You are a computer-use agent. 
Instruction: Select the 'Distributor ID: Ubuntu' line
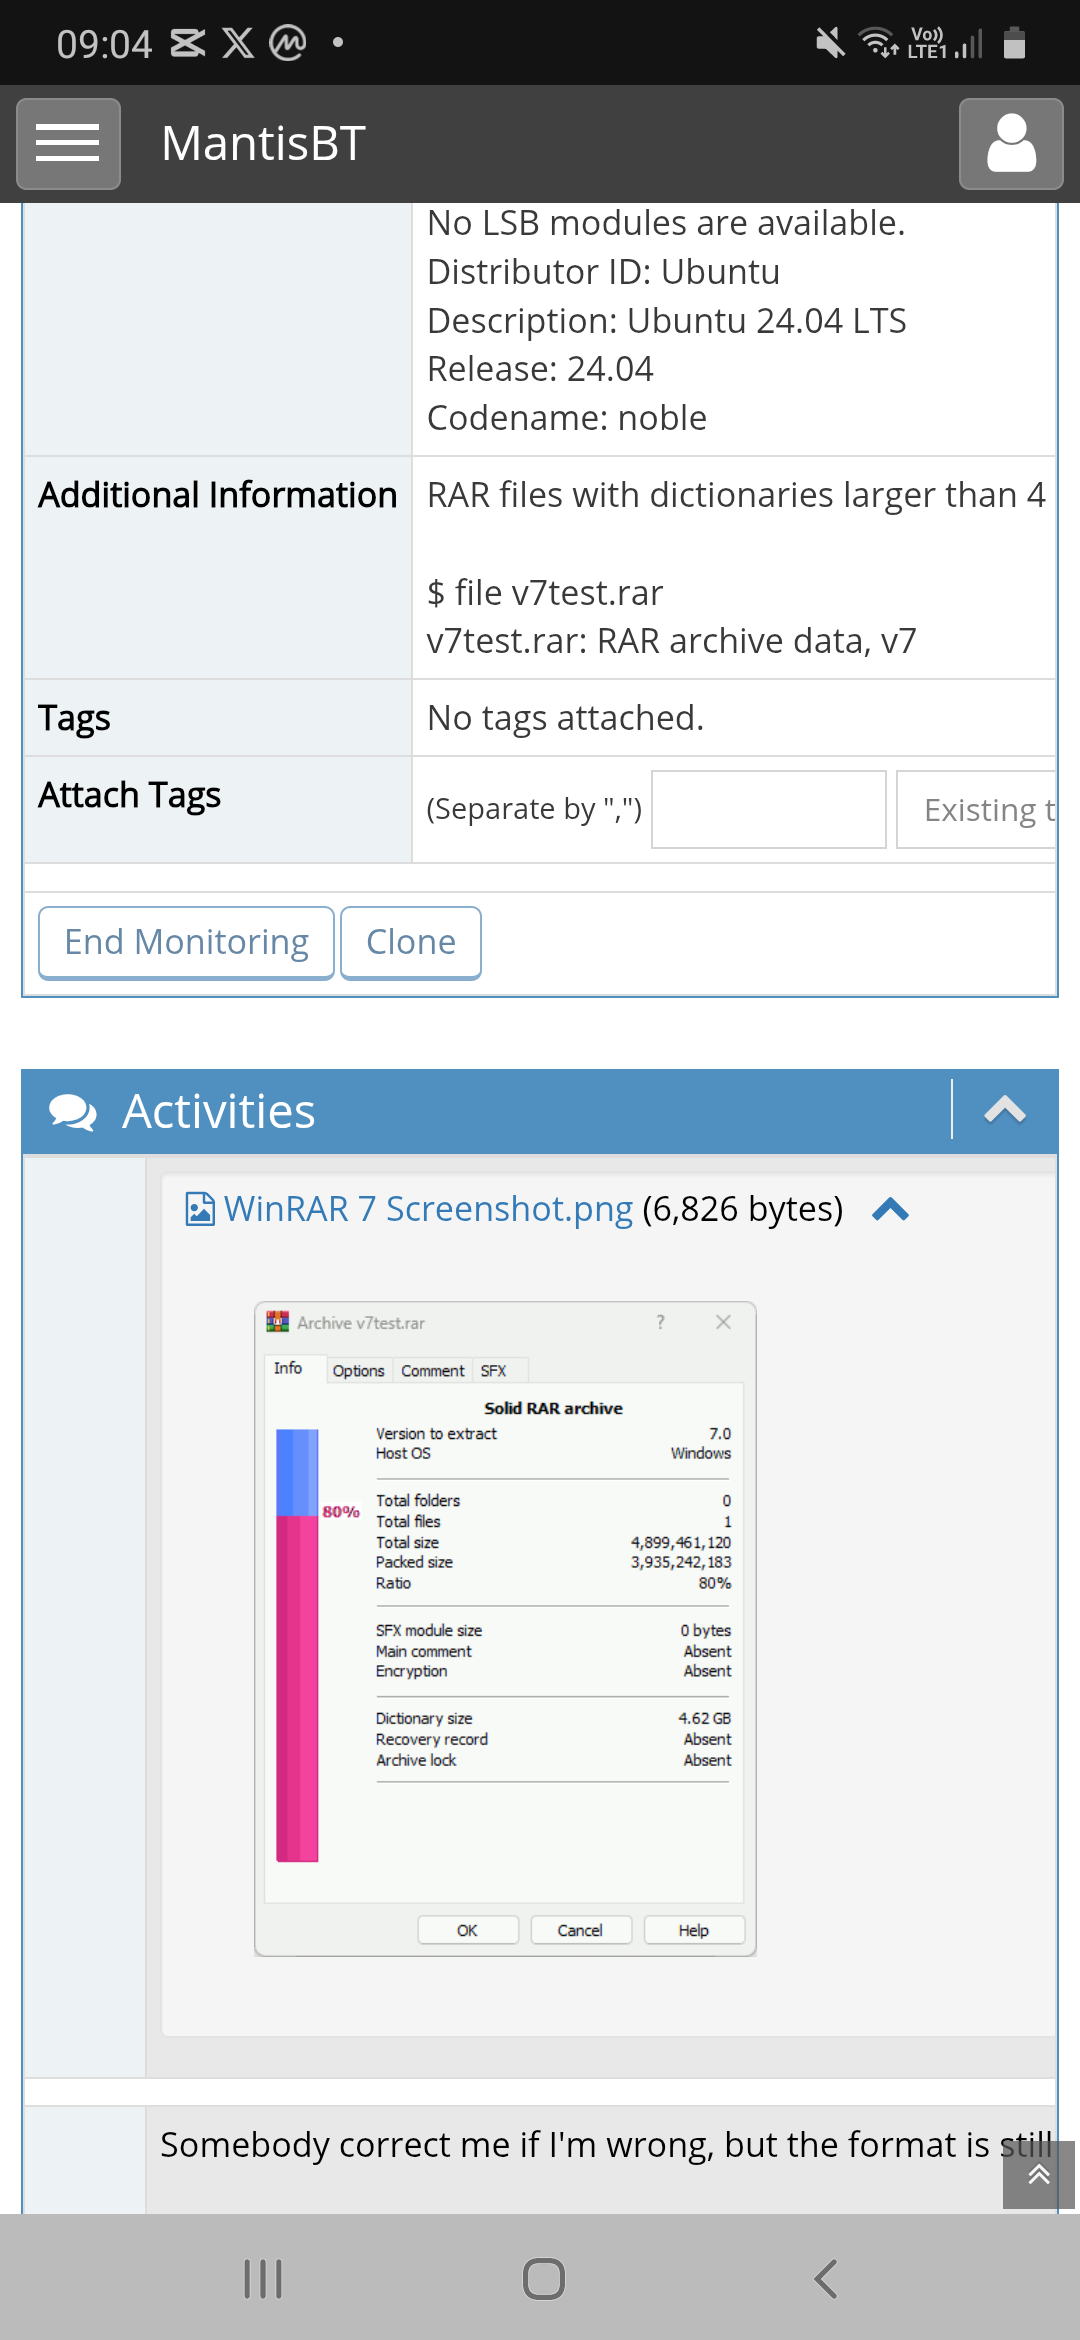click(603, 272)
